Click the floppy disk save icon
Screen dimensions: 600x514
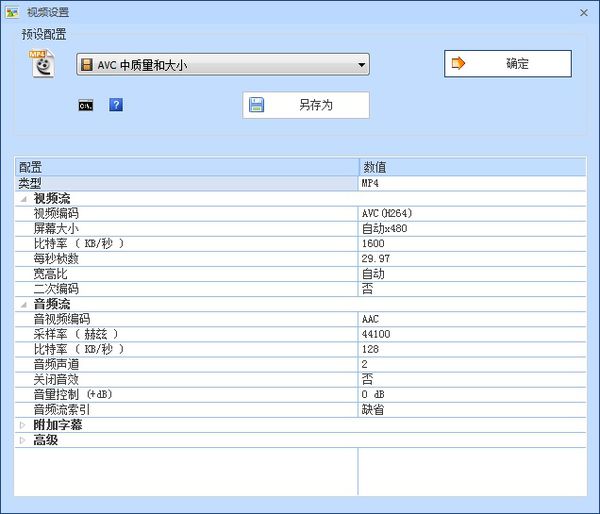256,105
